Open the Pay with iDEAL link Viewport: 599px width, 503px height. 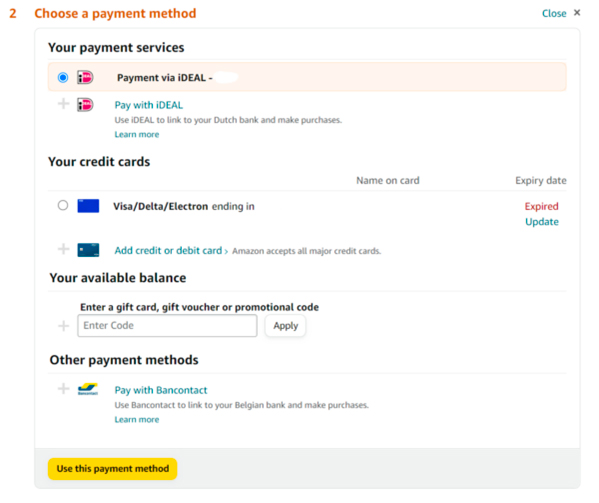click(149, 105)
